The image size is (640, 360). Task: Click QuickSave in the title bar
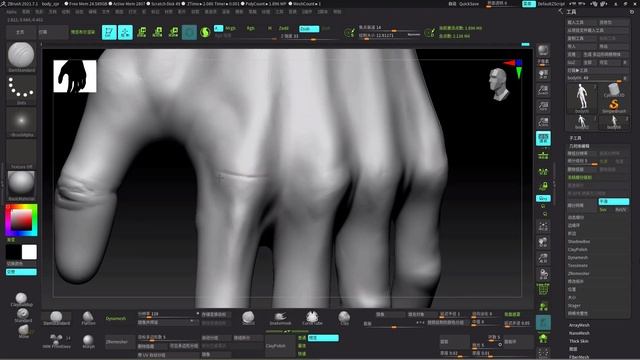(469, 4)
